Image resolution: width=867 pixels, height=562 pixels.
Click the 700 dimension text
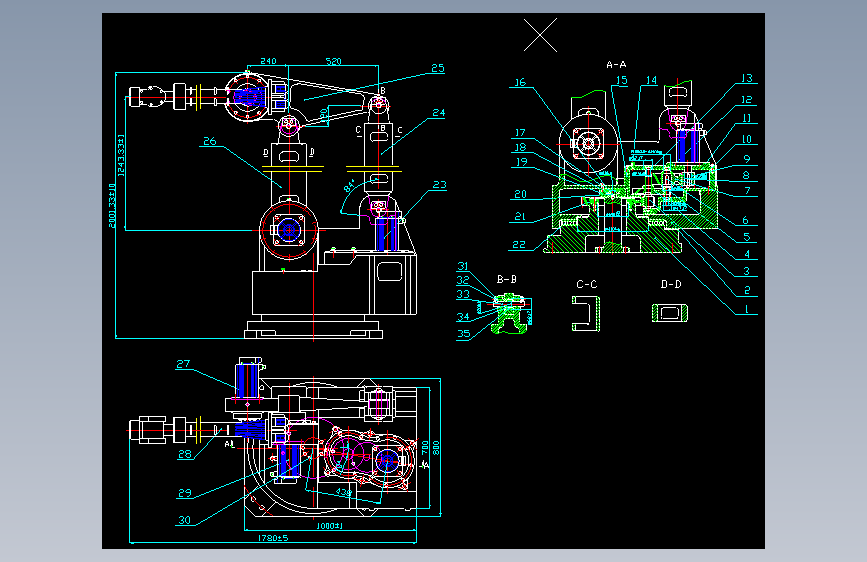click(425, 447)
